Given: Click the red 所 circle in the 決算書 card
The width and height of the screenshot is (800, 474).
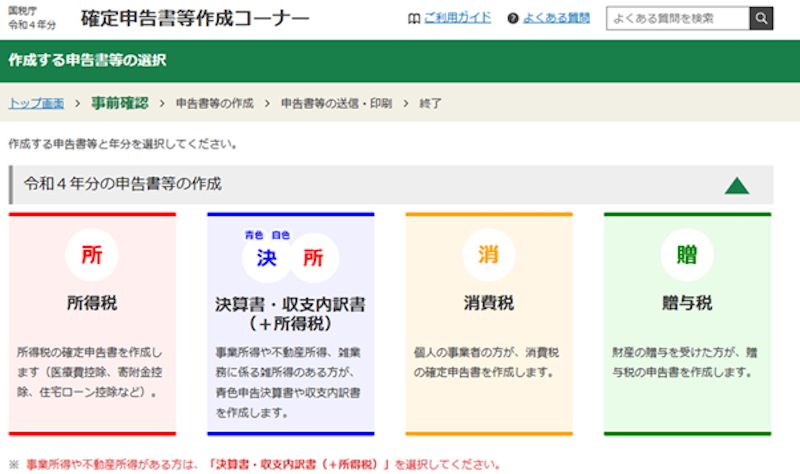Looking at the screenshot, I should [x=314, y=259].
